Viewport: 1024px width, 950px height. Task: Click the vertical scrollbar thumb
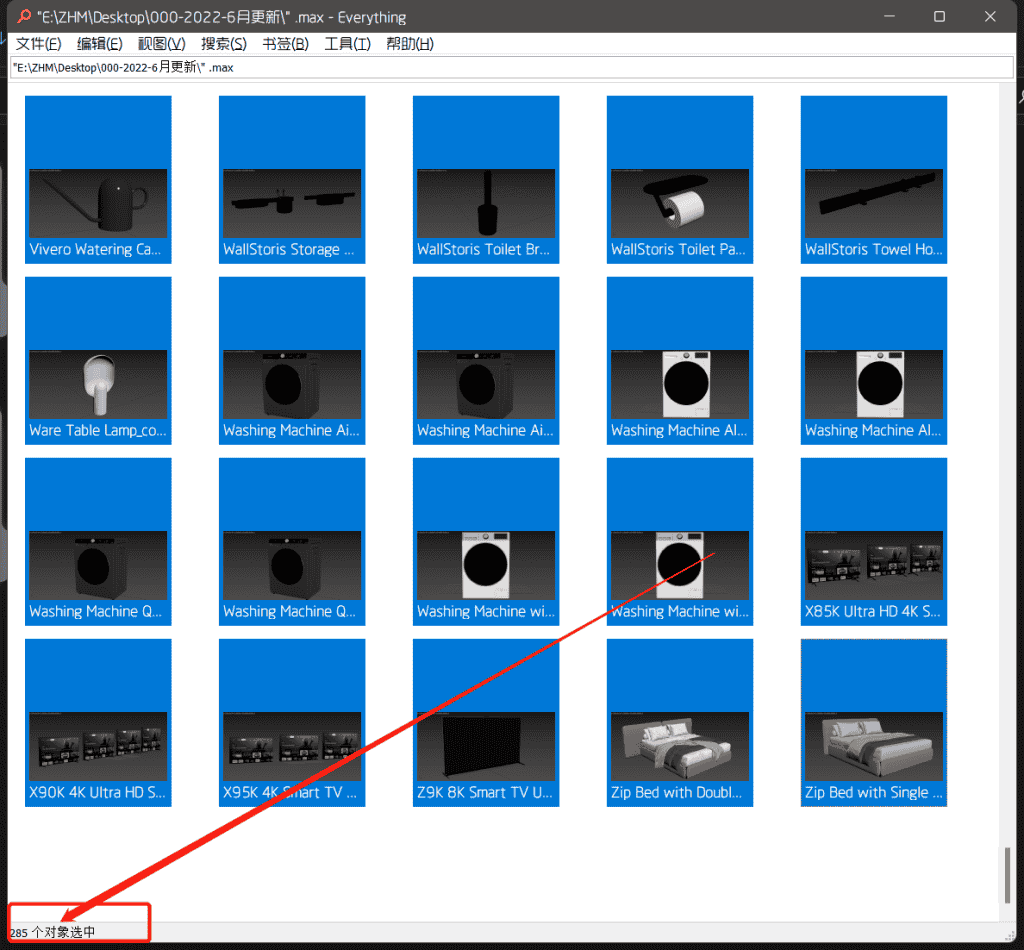coord(1007,875)
